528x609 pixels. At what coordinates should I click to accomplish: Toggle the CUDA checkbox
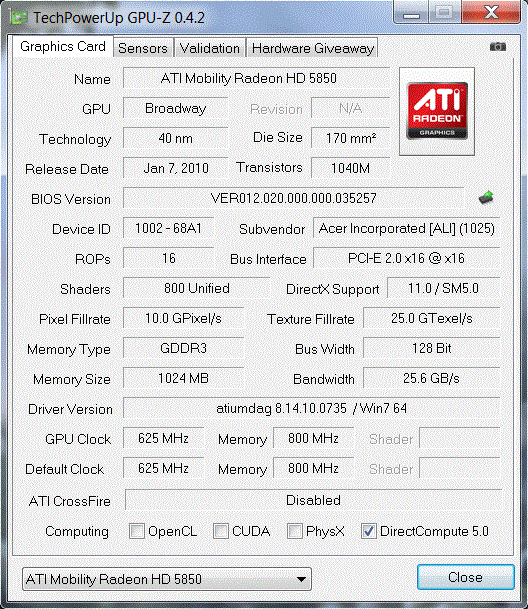[220, 531]
